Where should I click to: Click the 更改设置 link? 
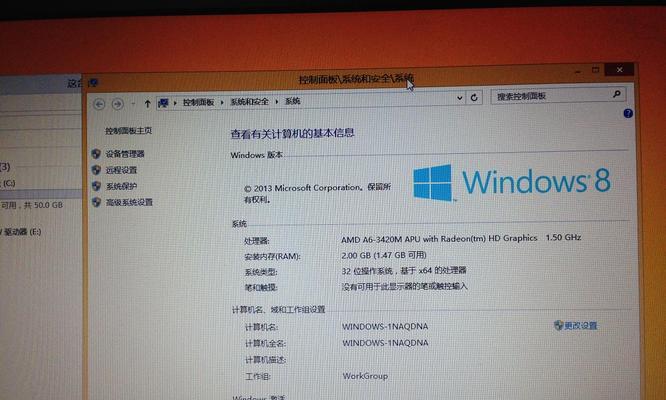[581, 326]
